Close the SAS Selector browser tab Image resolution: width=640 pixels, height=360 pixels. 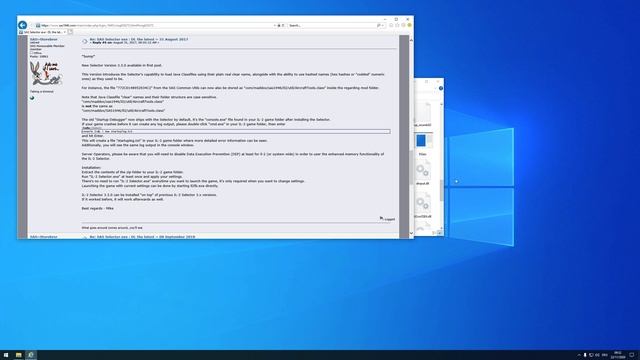64,32
